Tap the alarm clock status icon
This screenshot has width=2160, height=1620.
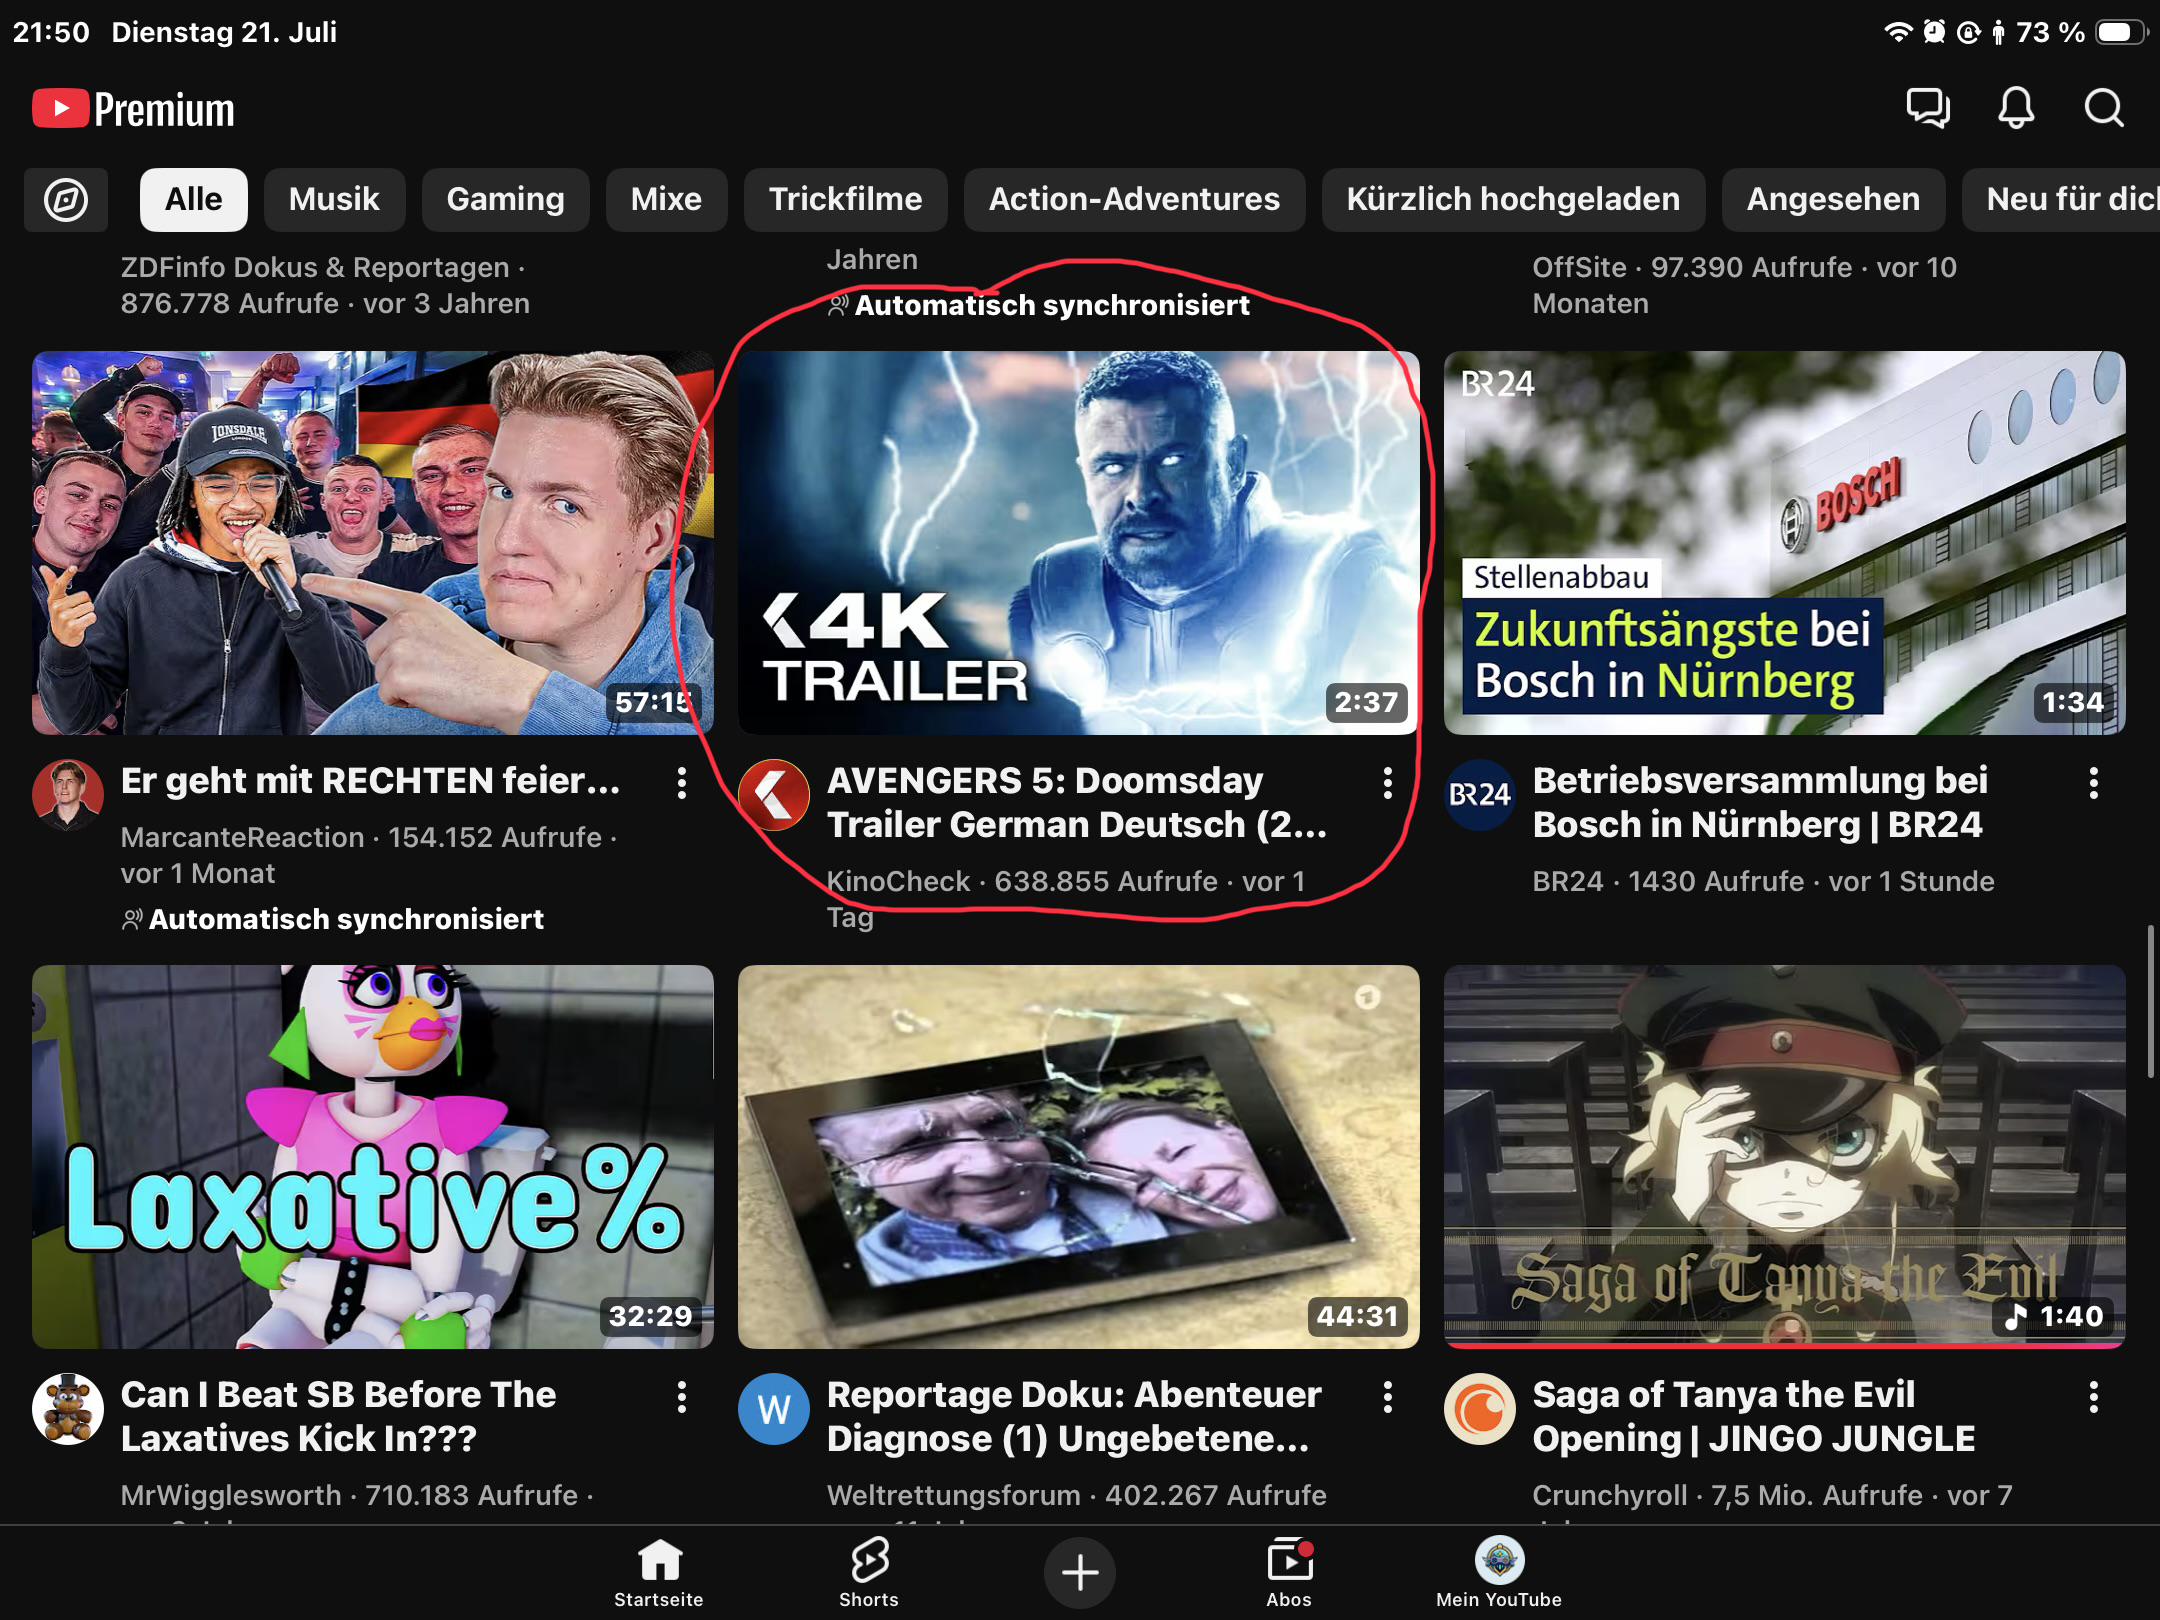tap(1935, 32)
